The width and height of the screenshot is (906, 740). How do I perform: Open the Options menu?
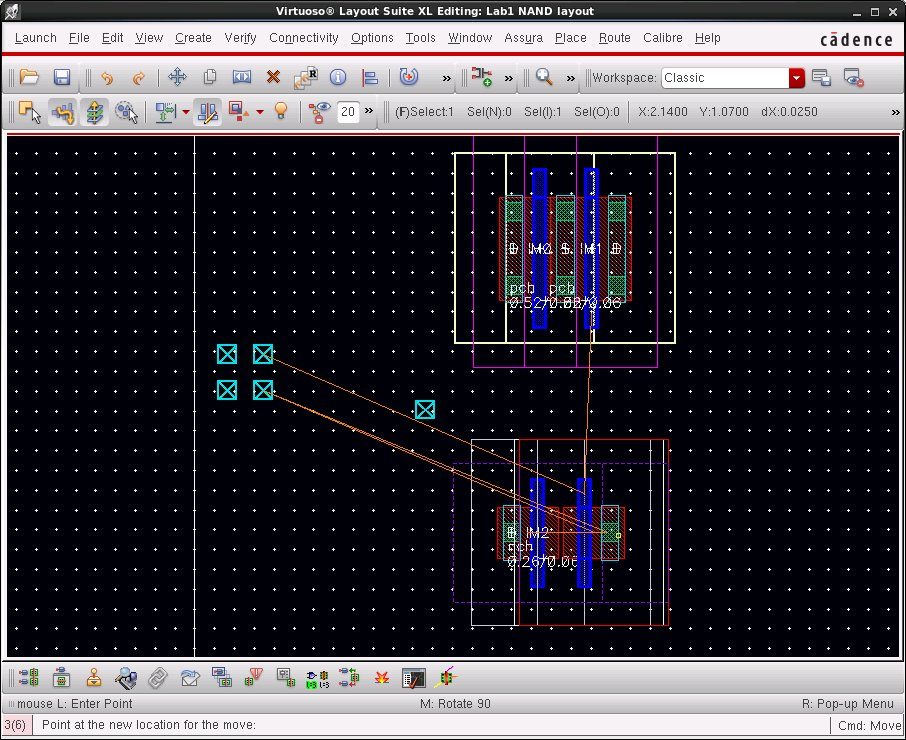click(372, 38)
